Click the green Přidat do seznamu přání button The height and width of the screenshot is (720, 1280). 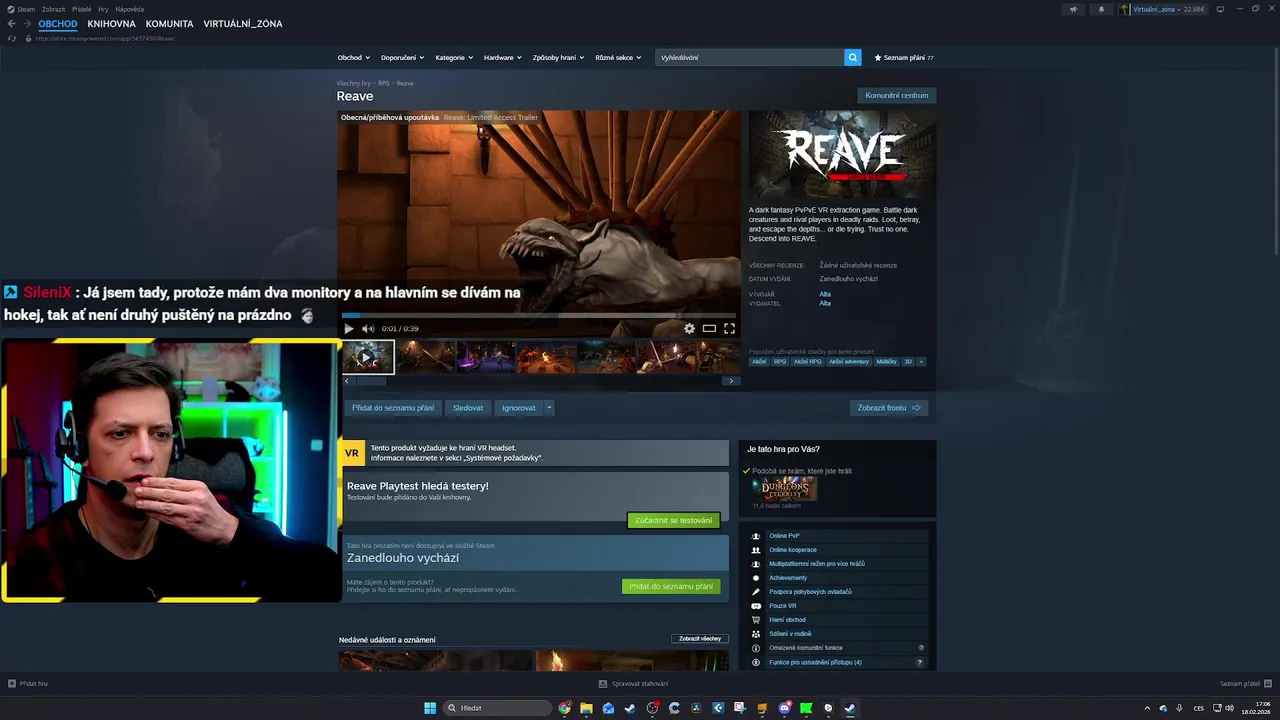pos(671,586)
